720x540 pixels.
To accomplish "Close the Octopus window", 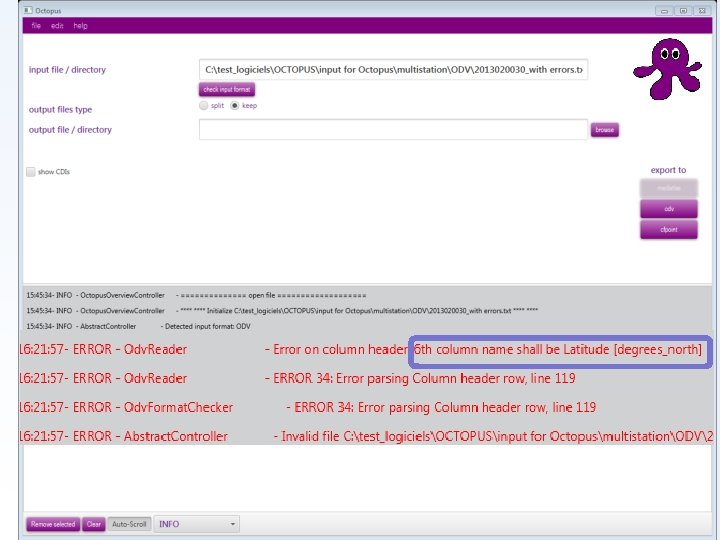I will pos(702,11).
